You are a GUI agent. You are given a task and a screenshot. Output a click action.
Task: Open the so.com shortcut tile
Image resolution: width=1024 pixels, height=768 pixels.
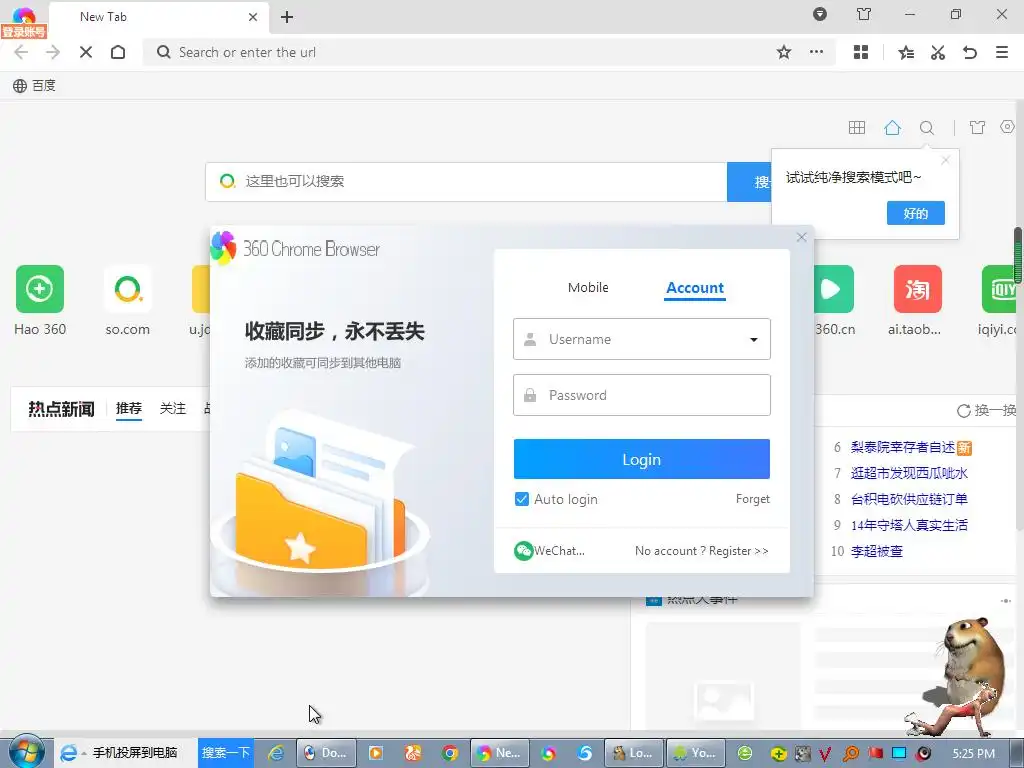click(127, 300)
